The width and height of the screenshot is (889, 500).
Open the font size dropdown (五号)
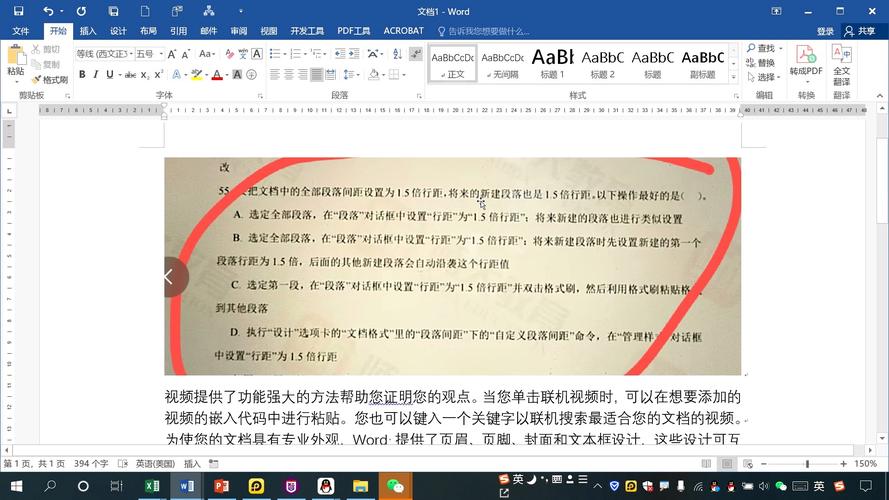(161, 54)
